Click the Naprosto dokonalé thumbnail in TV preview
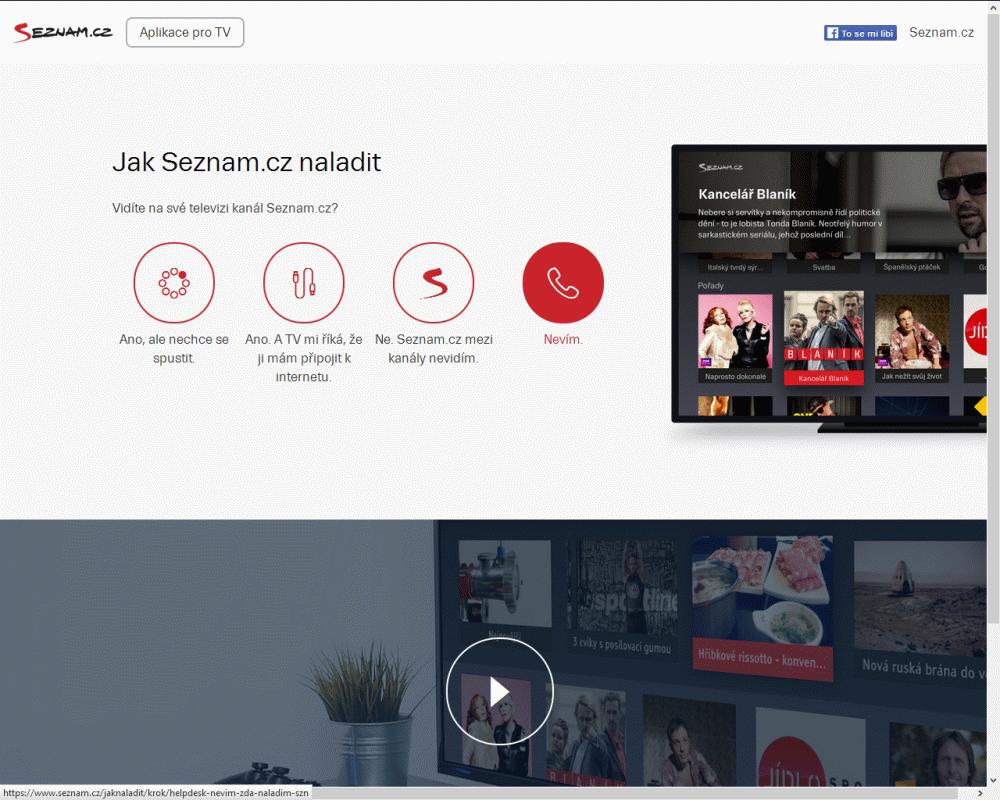 click(735, 338)
